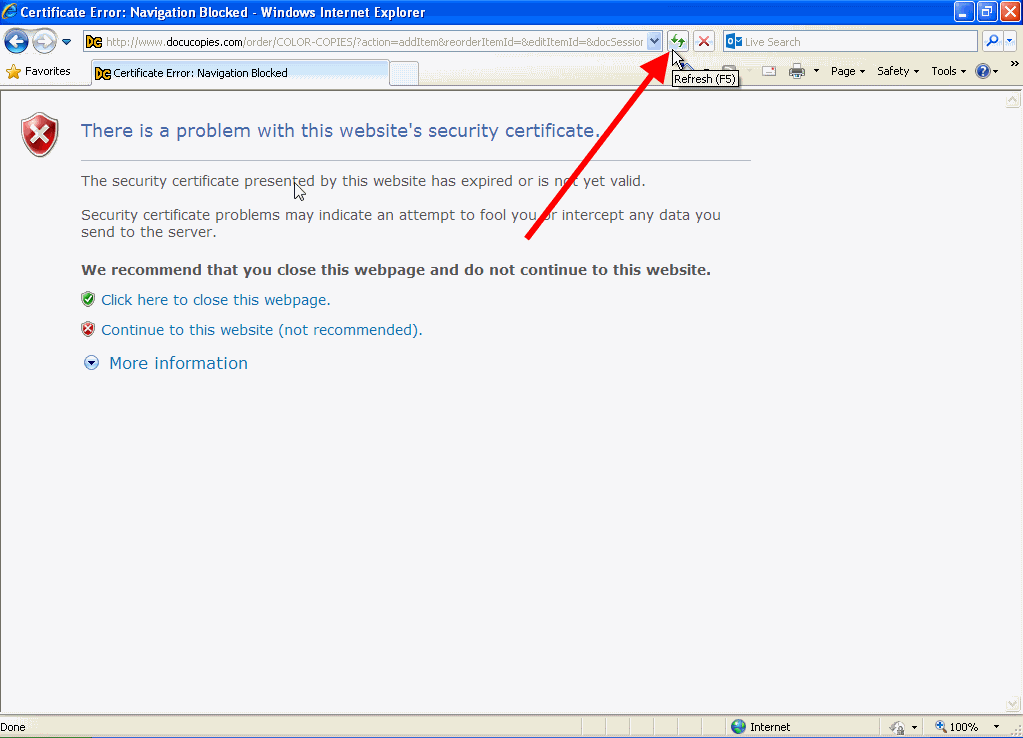The image size is (1023, 738).
Task: Expand the Print options dropdown arrow
Action: tap(816, 71)
